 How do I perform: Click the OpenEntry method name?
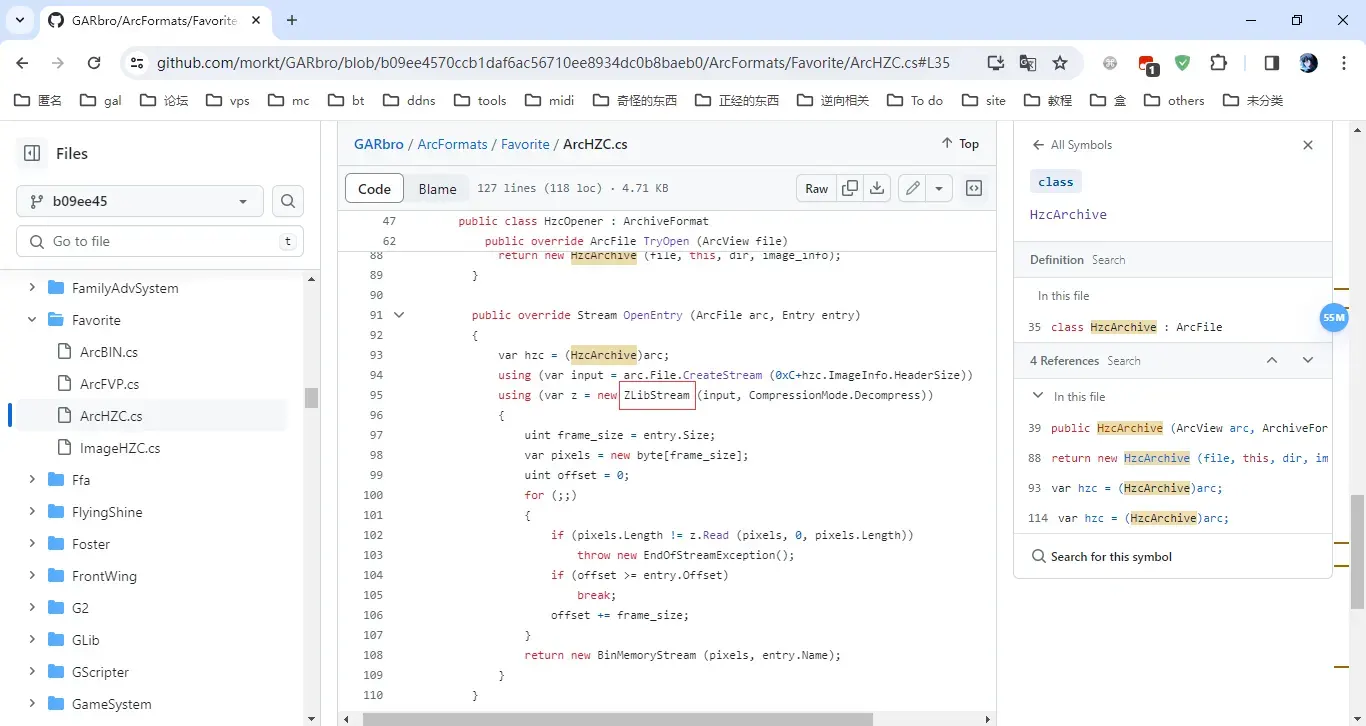click(x=652, y=315)
